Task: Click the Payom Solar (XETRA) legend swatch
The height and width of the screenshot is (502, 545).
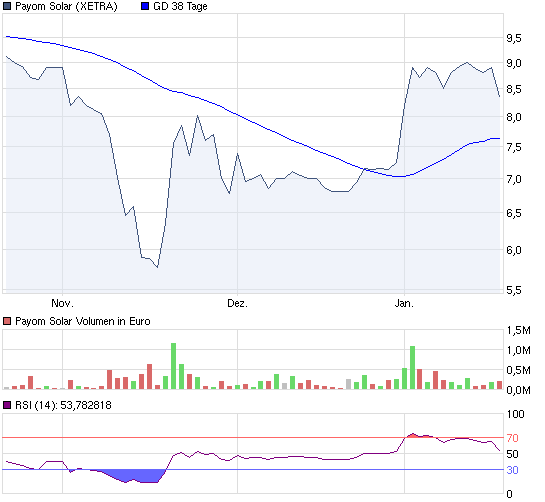Action: [x=7, y=6]
